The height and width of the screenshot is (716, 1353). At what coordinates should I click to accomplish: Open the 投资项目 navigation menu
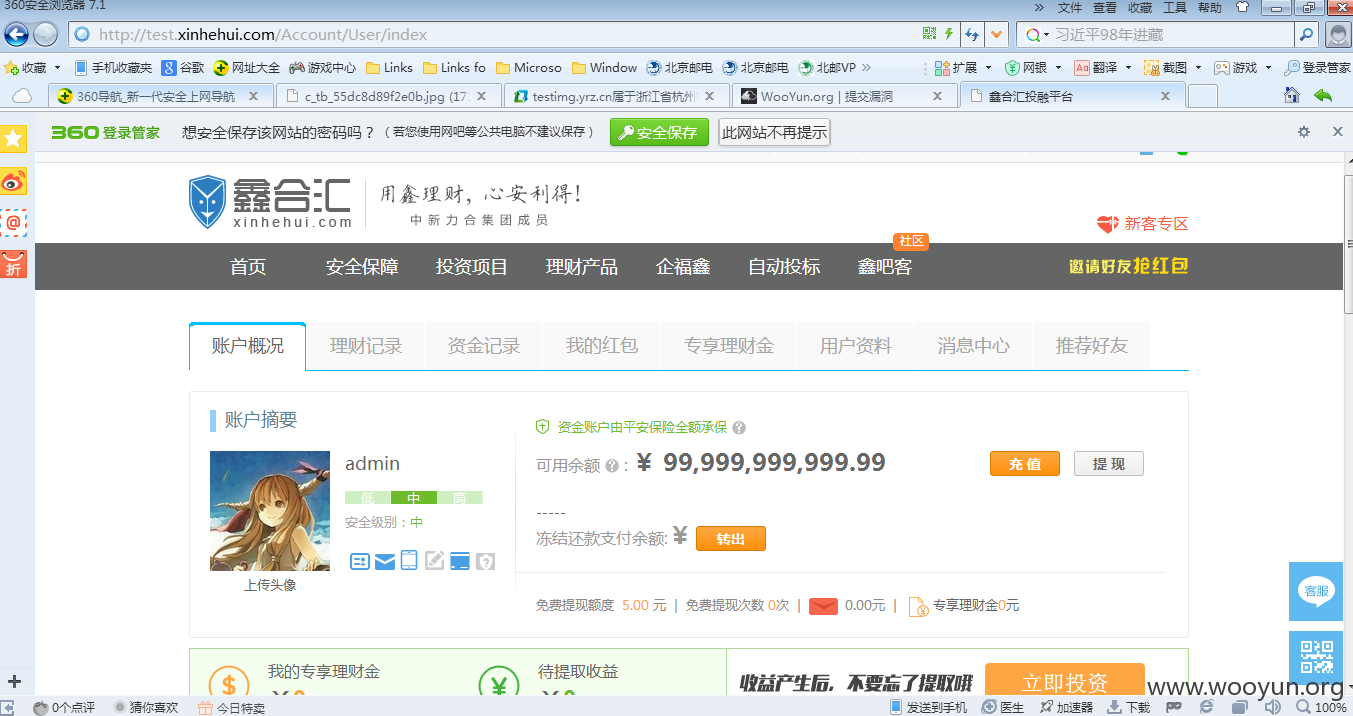tap(472, 267)
